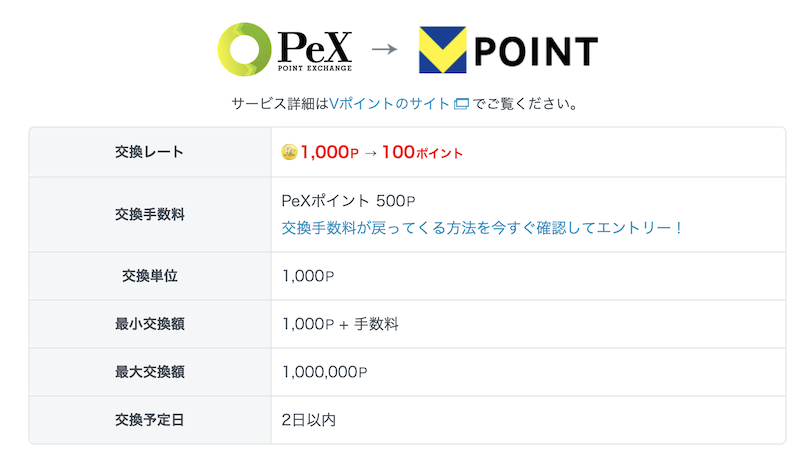Select the 交換単位 row header
Image resolution: width=810 pixels, height=458 pixels.
point(150,277)
